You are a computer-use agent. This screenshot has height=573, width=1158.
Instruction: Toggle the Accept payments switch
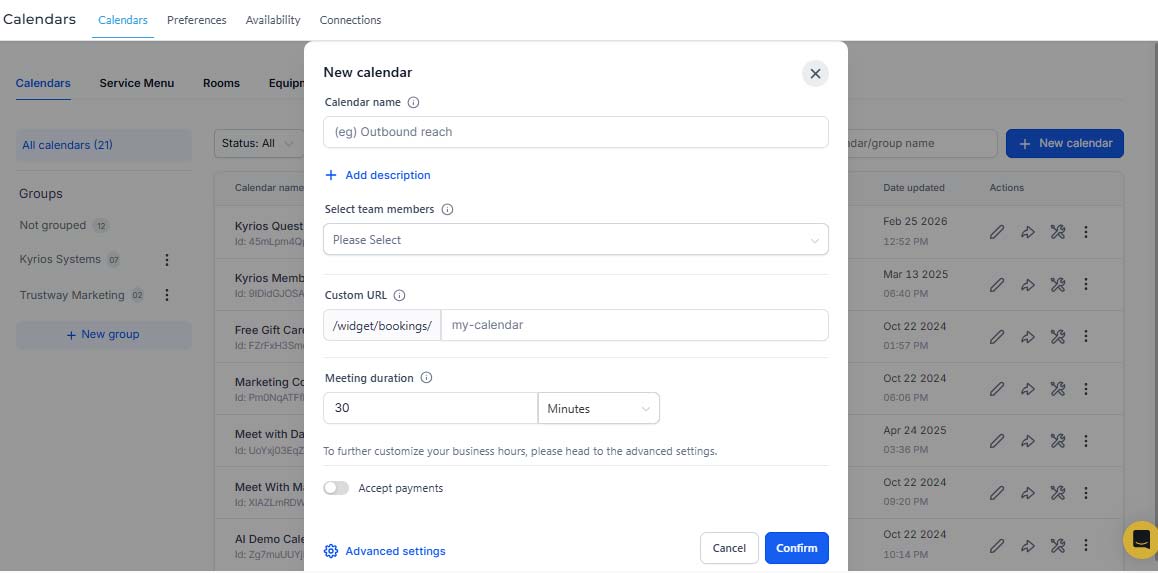tap(336, 488)
